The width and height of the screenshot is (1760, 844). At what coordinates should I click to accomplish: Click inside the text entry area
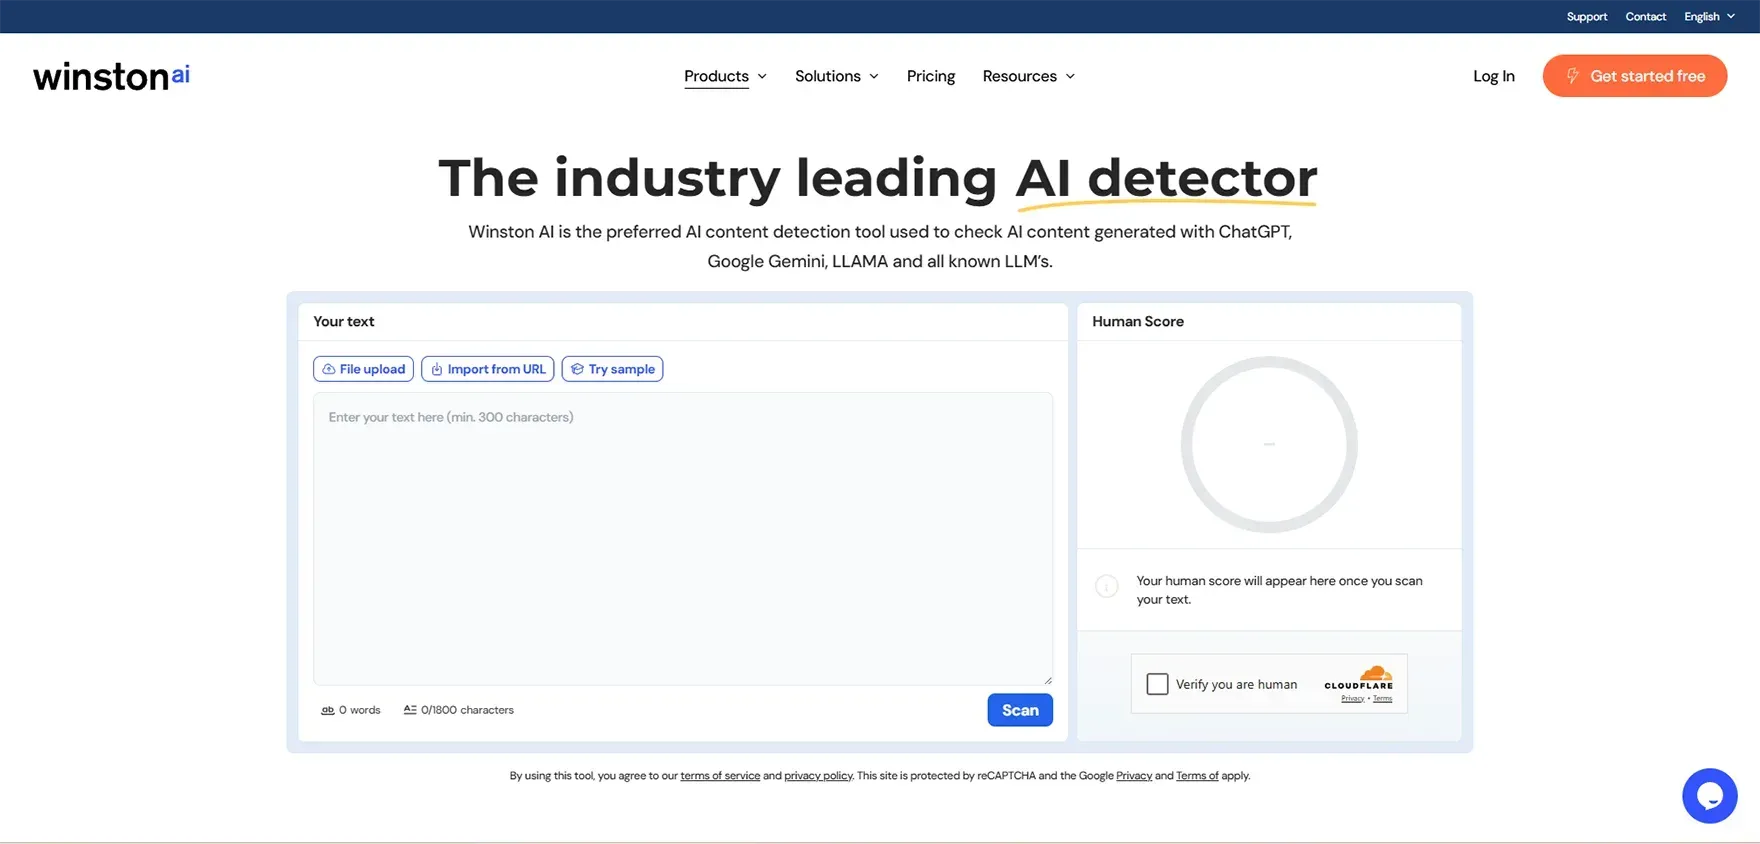(x=682, y=540)
